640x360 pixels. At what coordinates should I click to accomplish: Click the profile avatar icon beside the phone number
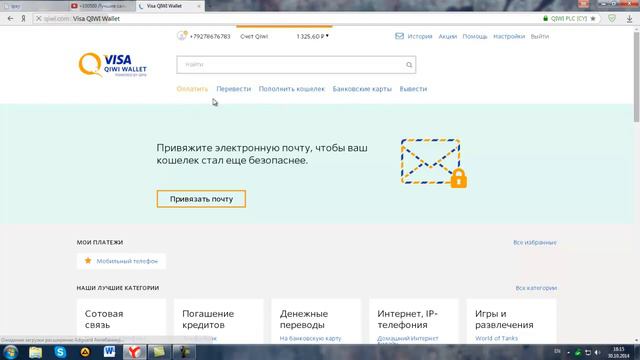182,36
